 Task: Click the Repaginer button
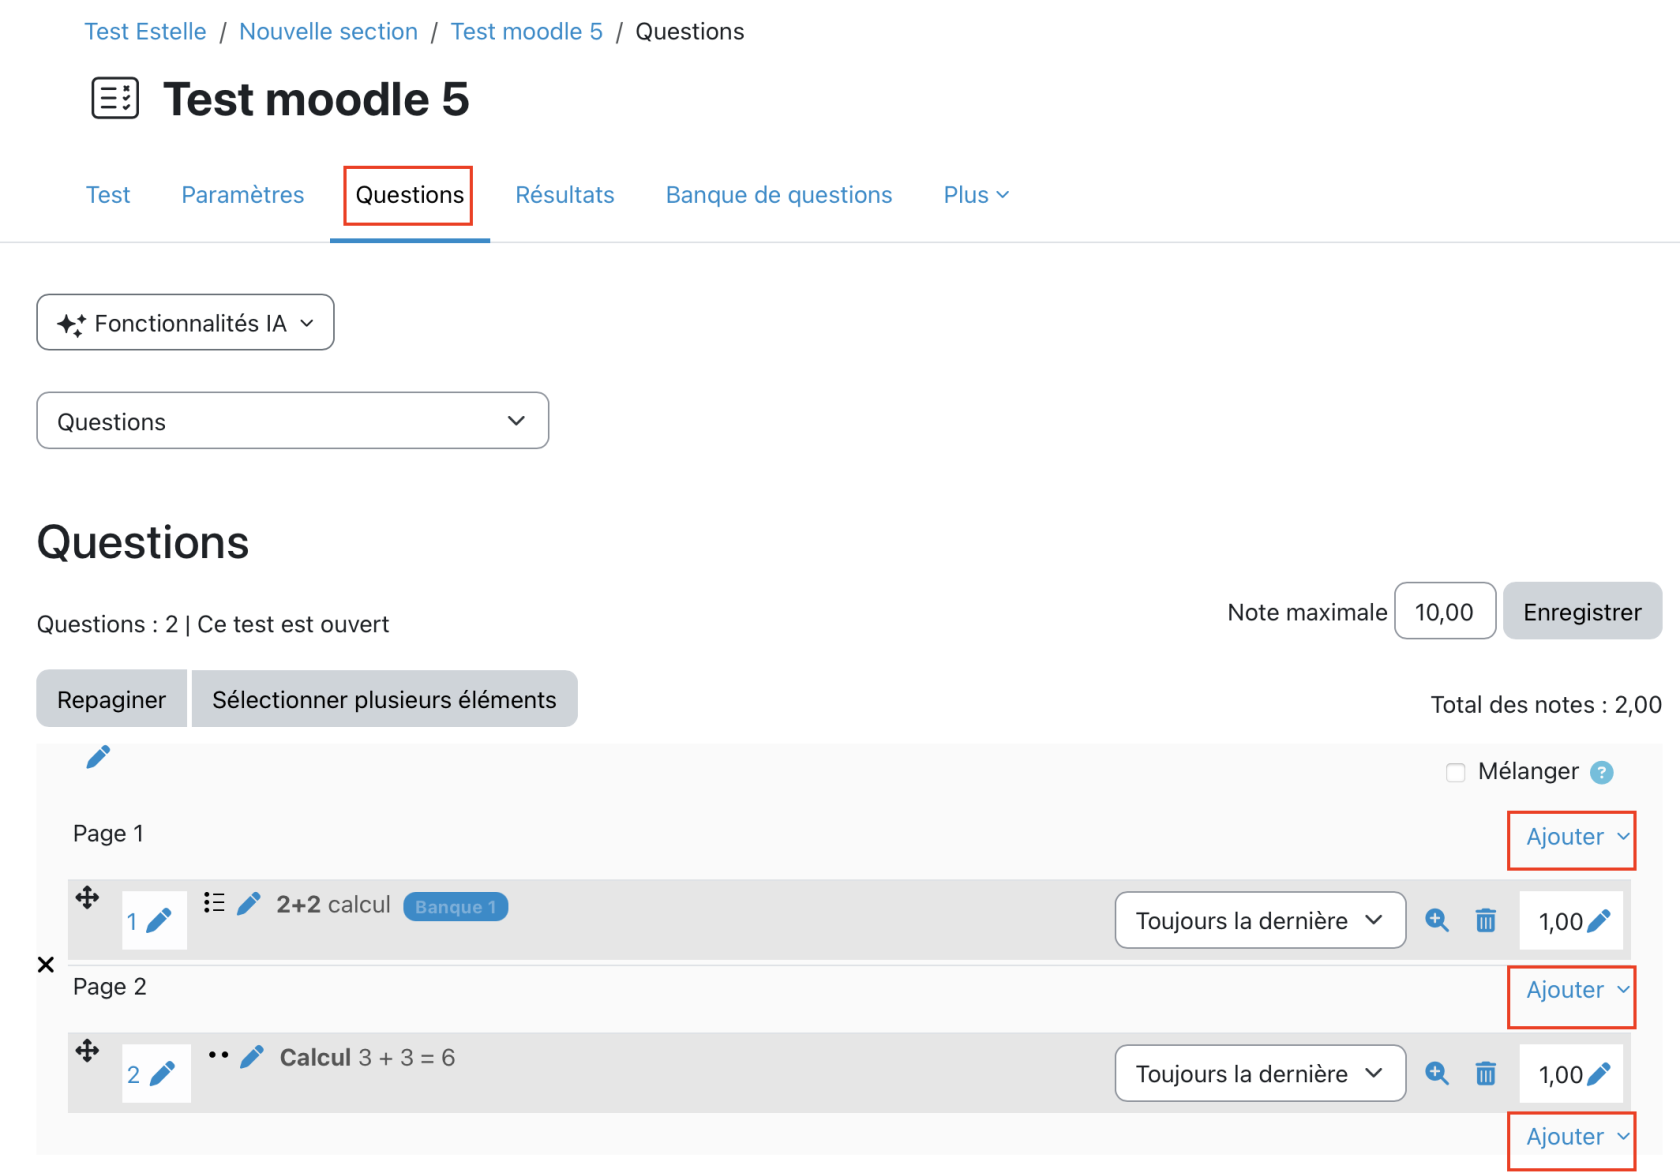coord(111,699)
